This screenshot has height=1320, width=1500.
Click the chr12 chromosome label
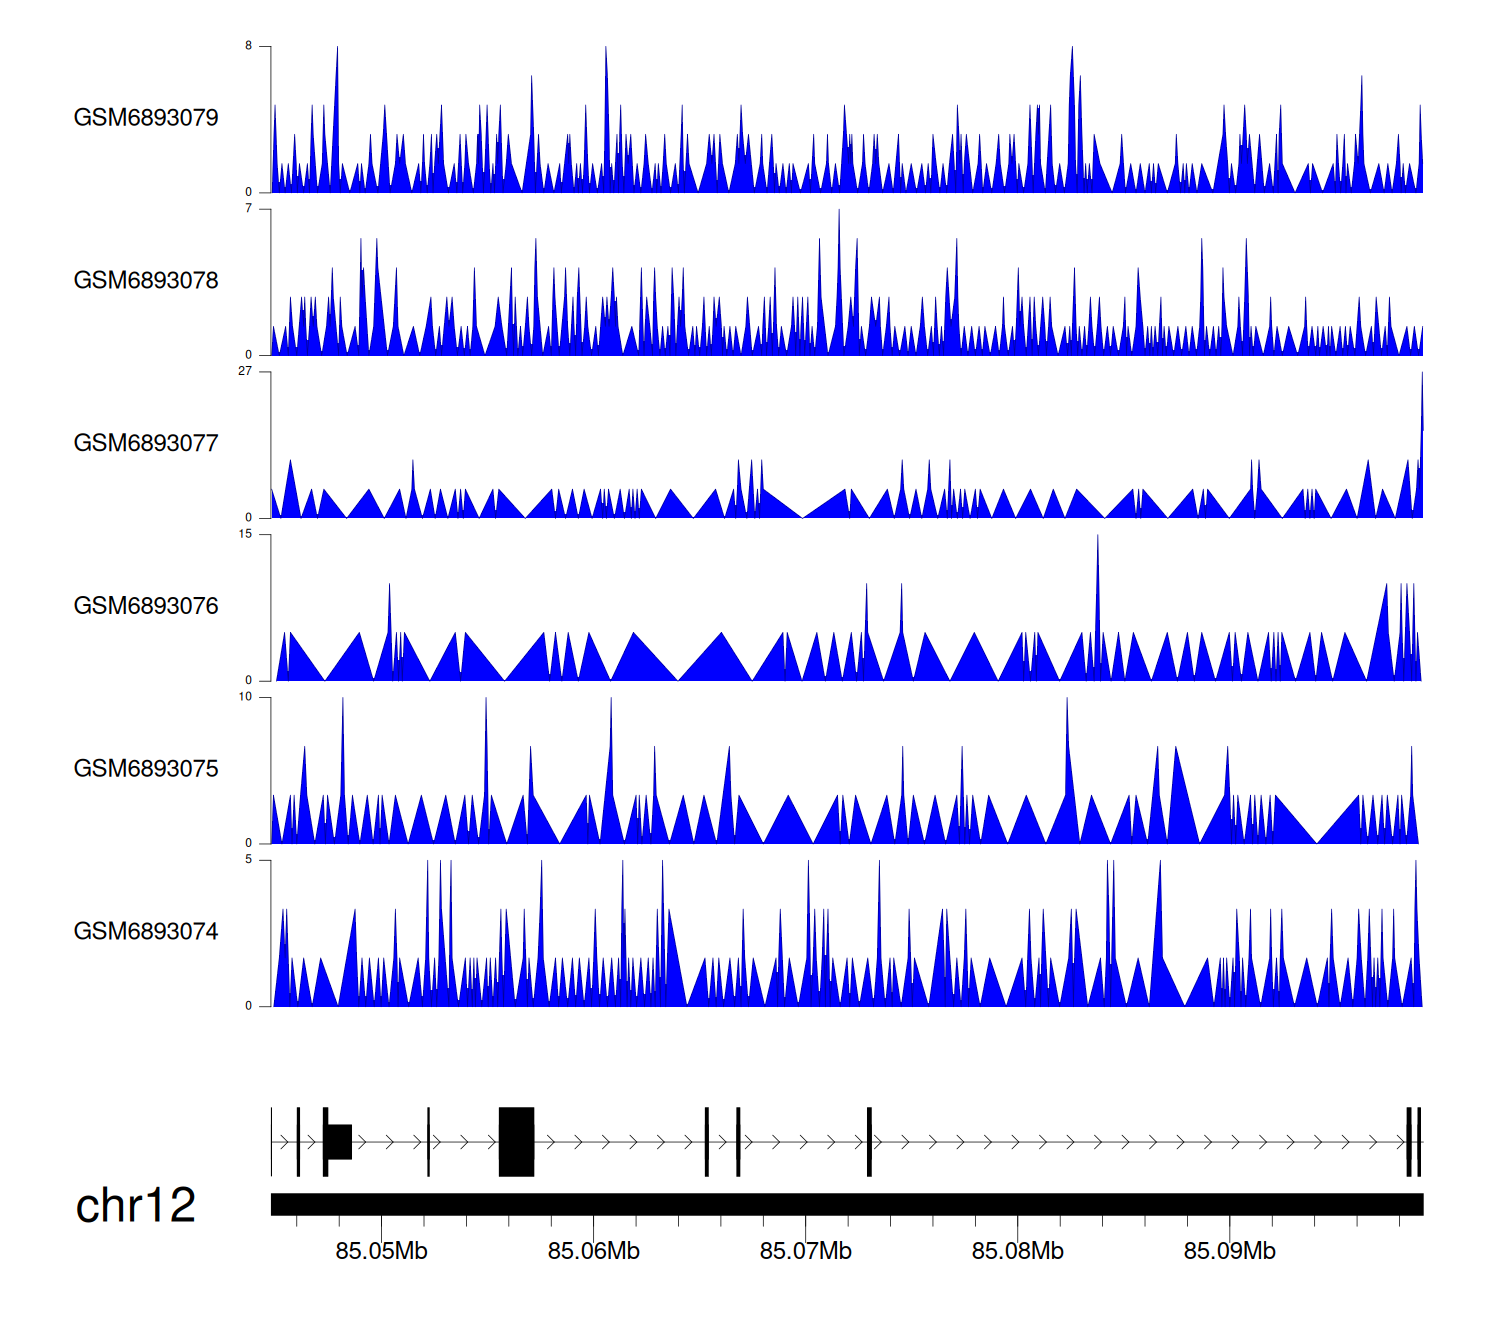click(135, 1206)
